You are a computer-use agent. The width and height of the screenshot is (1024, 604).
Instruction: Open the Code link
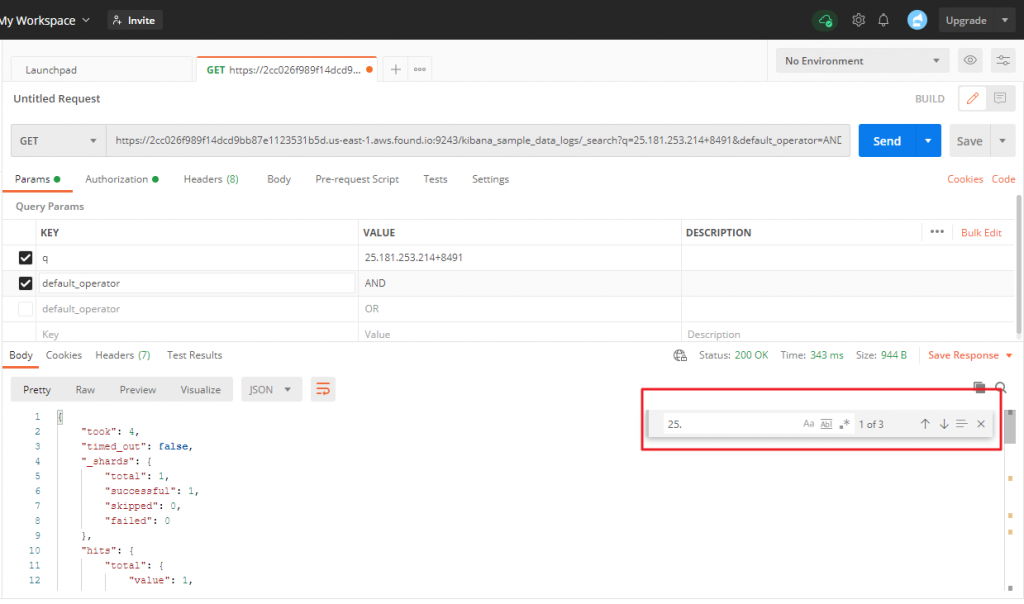(1003, 179)
